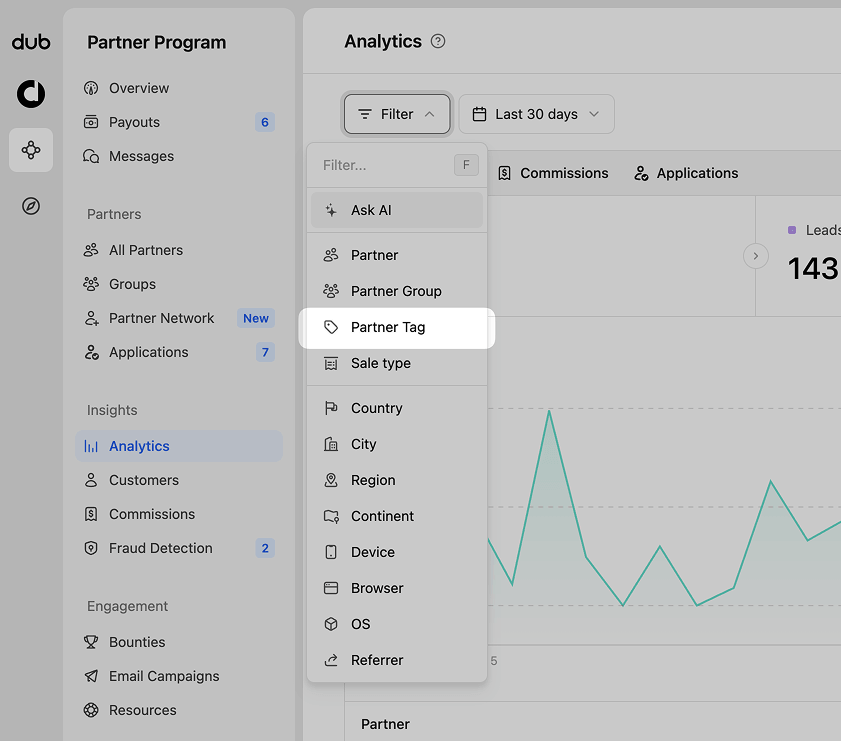Image resolution: width=841 pixels, height=741 pixels.
Task: Click the City building icon
Action: tap(331, 444)
